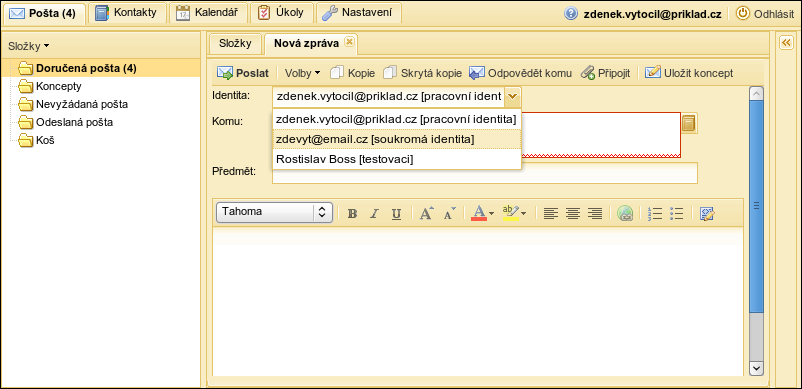This screenshot has width=802, height=389.
Task: Add a Skrytá kopie (BCC) field
Action: (x=422, y=73)
